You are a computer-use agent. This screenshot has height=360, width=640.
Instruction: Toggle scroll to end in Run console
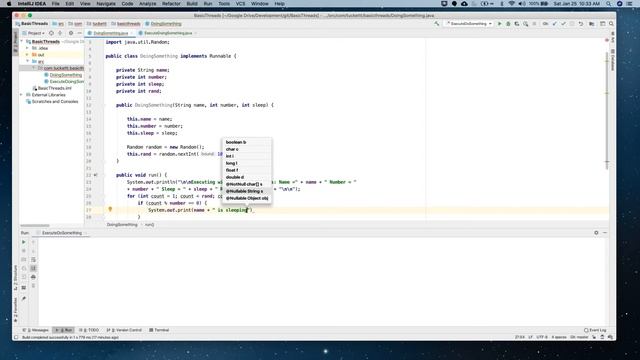[x=33, y=268]
